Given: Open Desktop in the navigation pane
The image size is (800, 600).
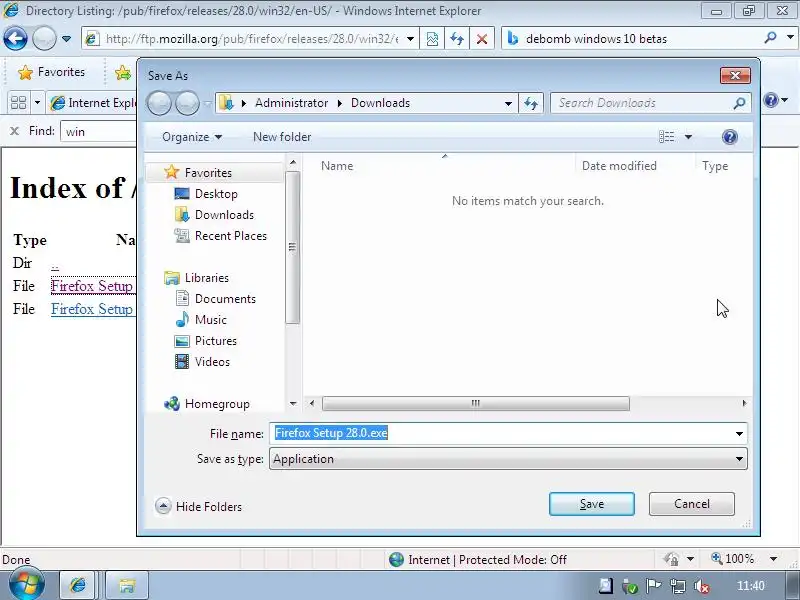Looking at the screenshot, I should click(216, 194).
